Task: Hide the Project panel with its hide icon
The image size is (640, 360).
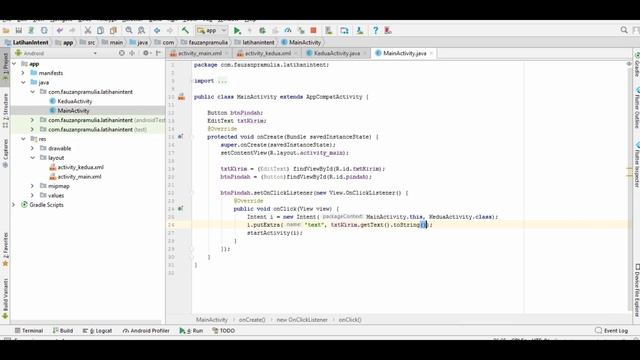Action: pyautogui.click(x=158, y=53)
